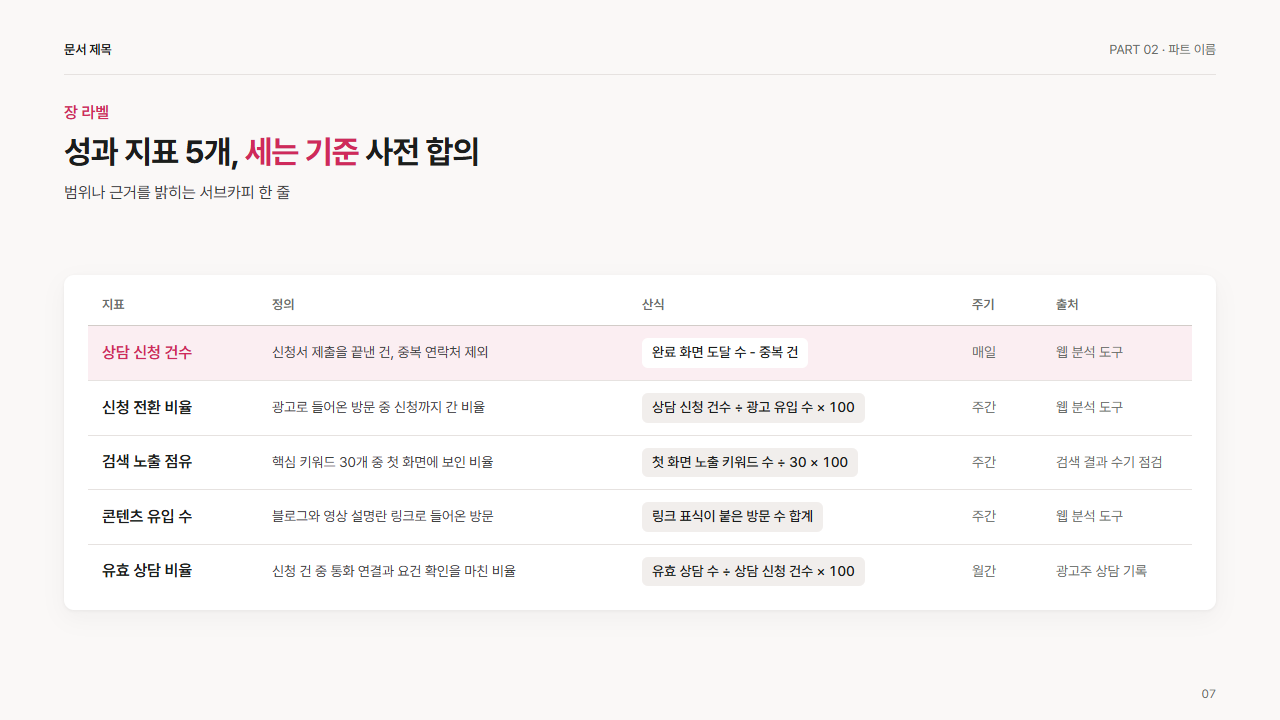
Task: Click "주간" in the 신청 전환 비율 row
Action: pyautogui.click(x=984, y=407)
